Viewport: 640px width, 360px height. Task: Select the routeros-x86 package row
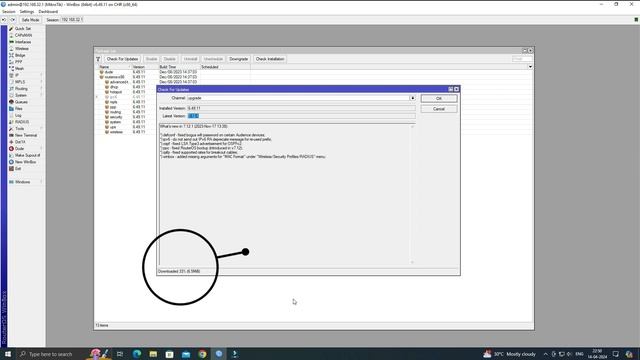click(313, 77)
